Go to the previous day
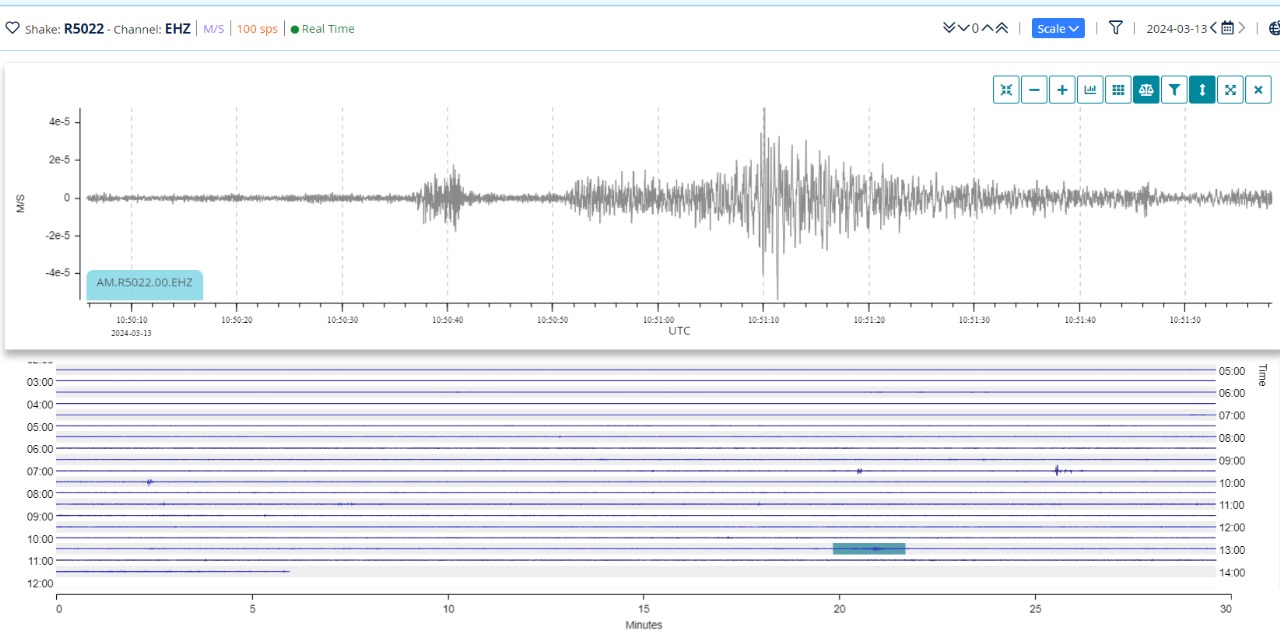This screenshot has height=630, width=1280. tap(1213, 28)
